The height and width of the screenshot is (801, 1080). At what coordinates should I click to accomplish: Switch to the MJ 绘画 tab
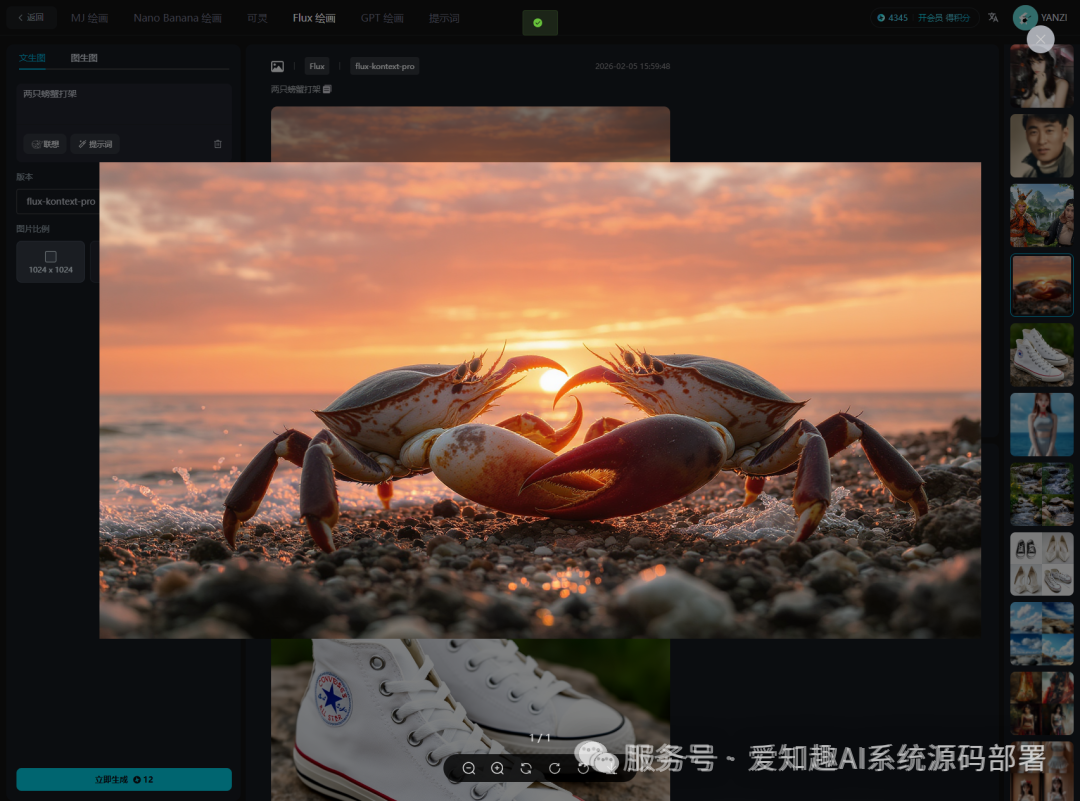point(90,18)
